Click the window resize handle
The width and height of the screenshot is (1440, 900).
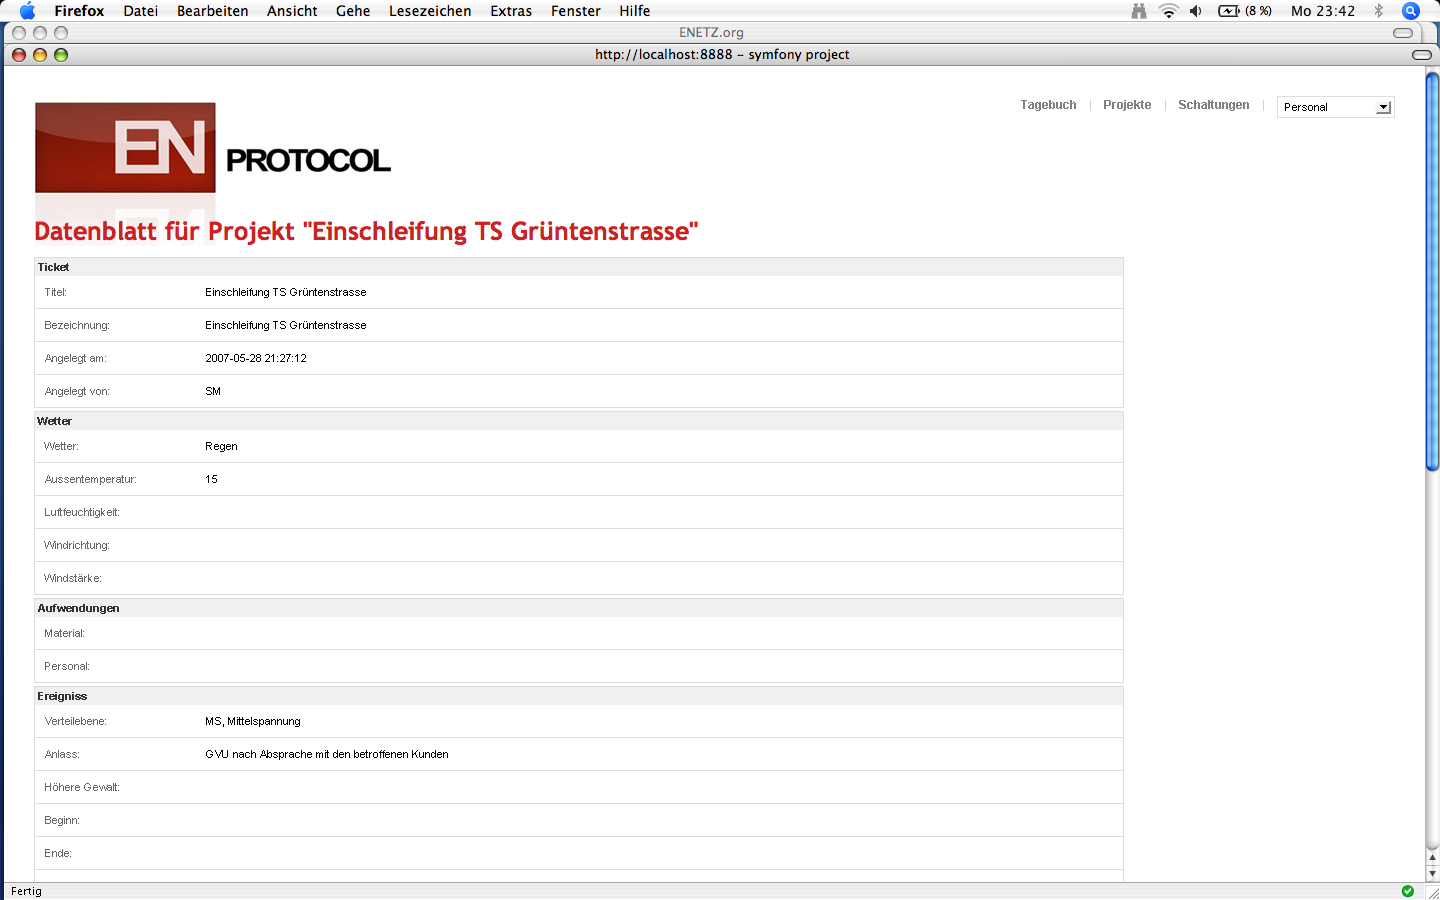[x=1431, y=892]
